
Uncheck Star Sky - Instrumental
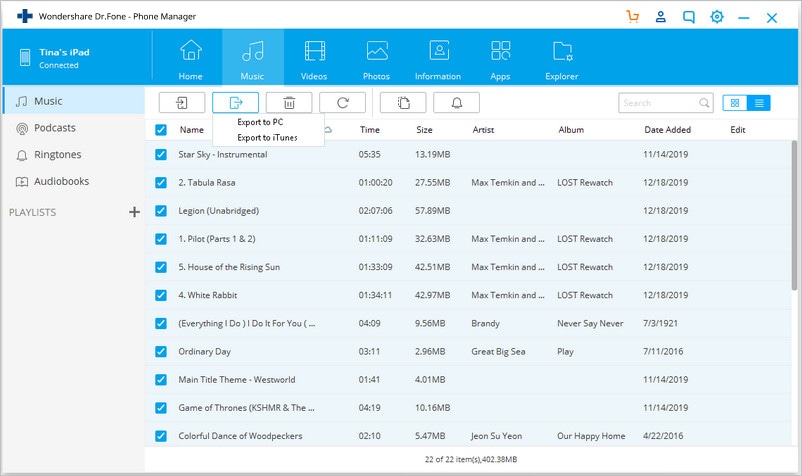[x=161, y=154]
